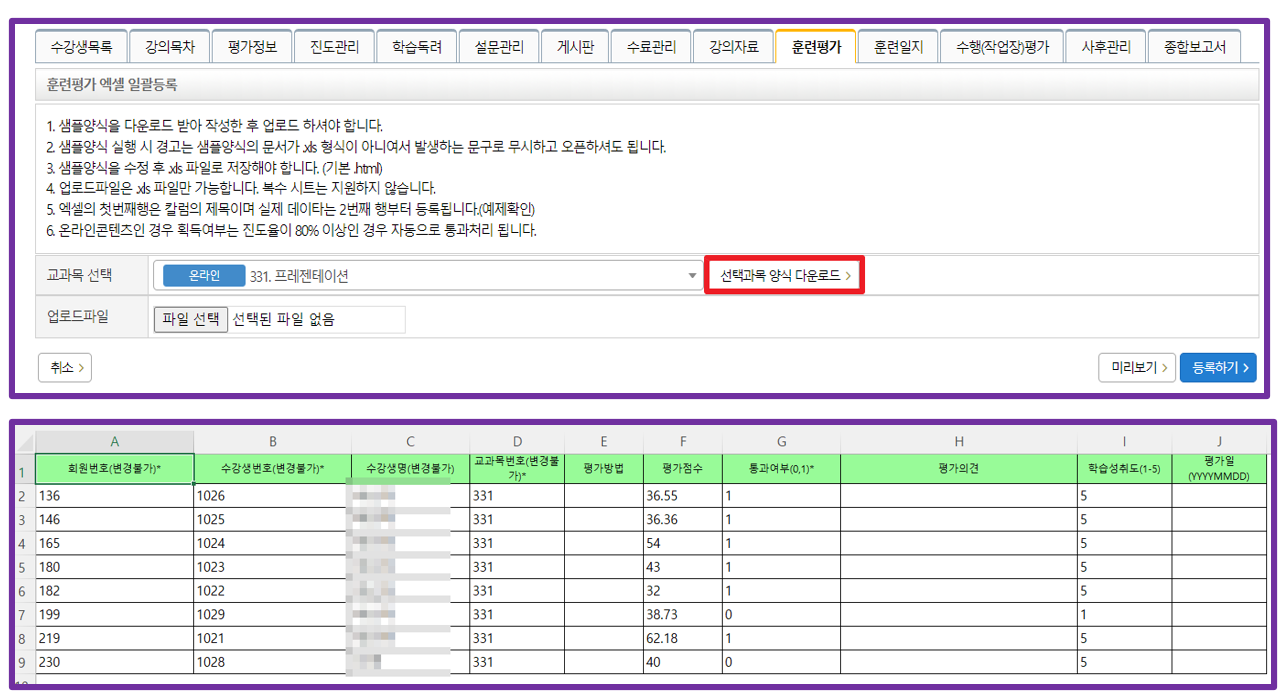Open the 수강생목록 tab
1287x696 pixels.
81,46
